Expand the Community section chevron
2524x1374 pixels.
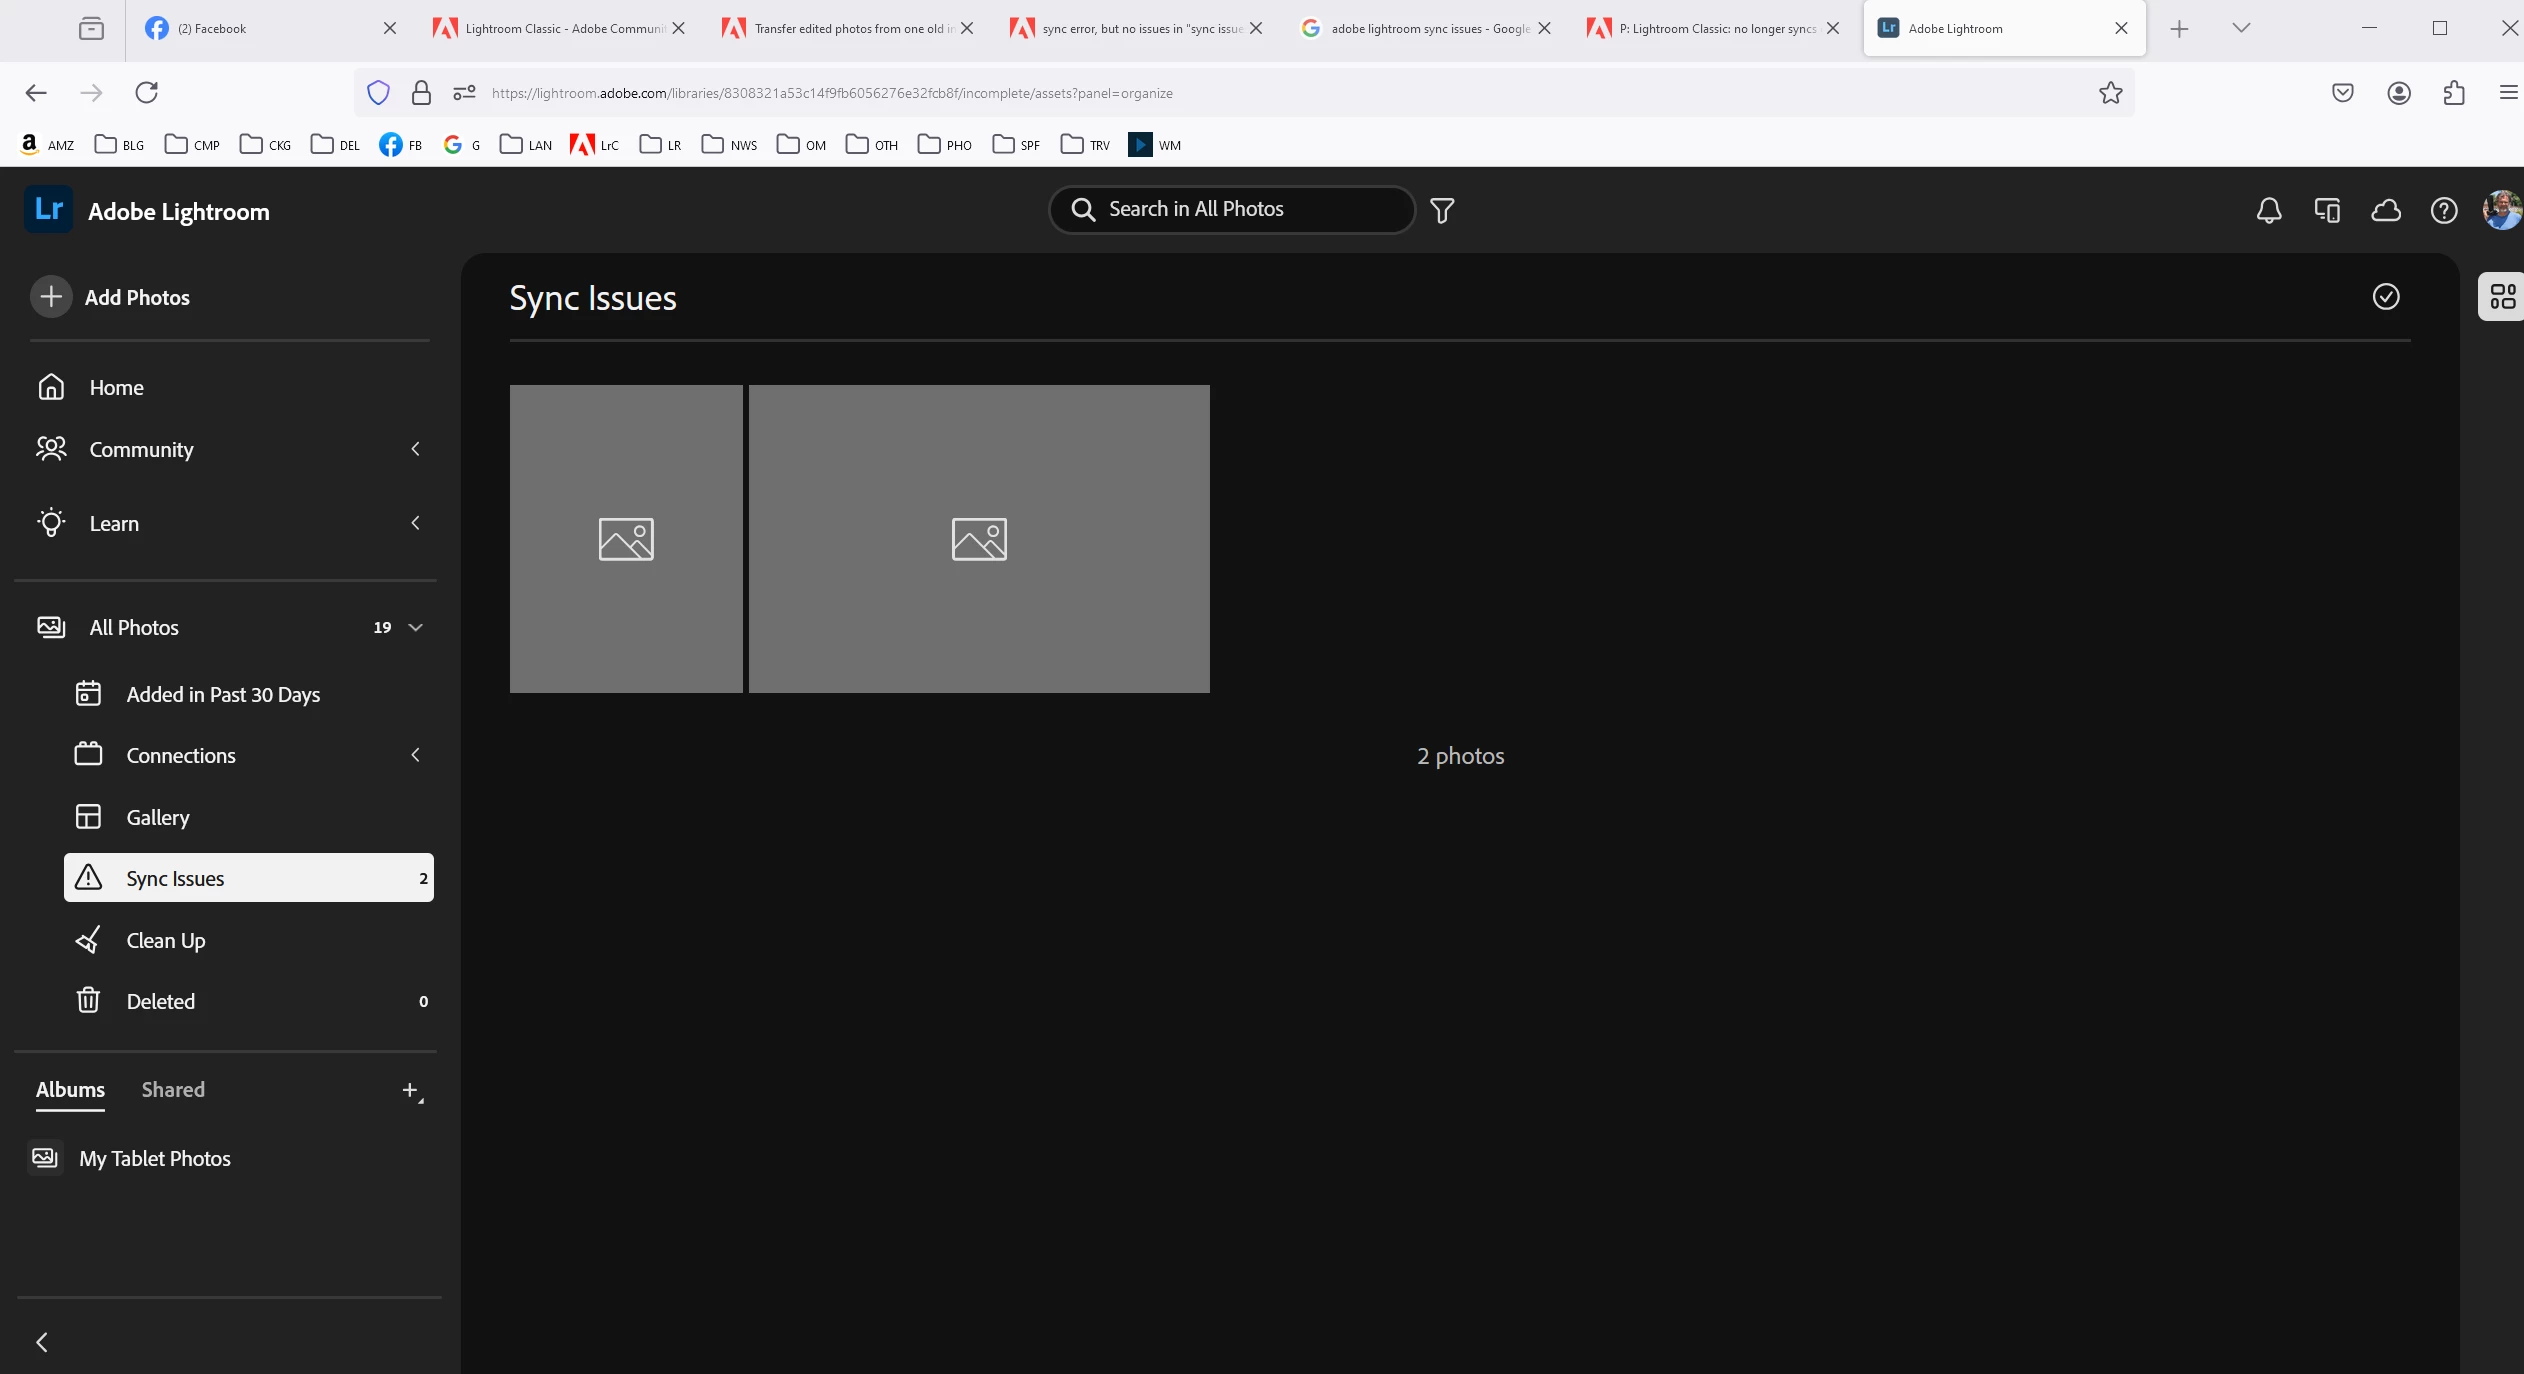point(415,449)
